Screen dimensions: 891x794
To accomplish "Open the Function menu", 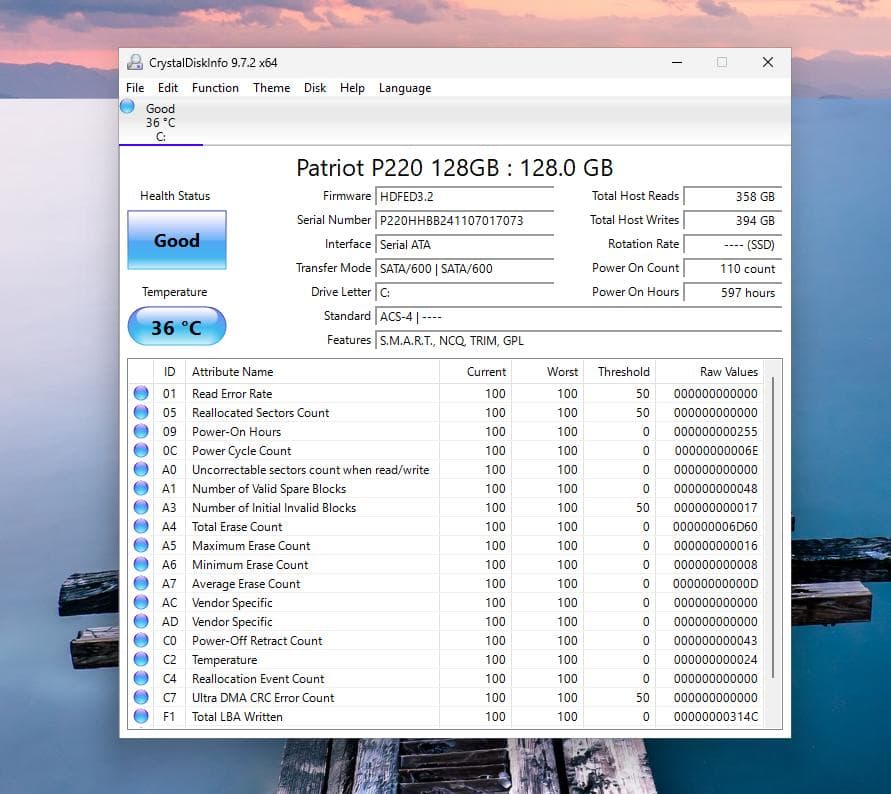I will coord(215,88).
